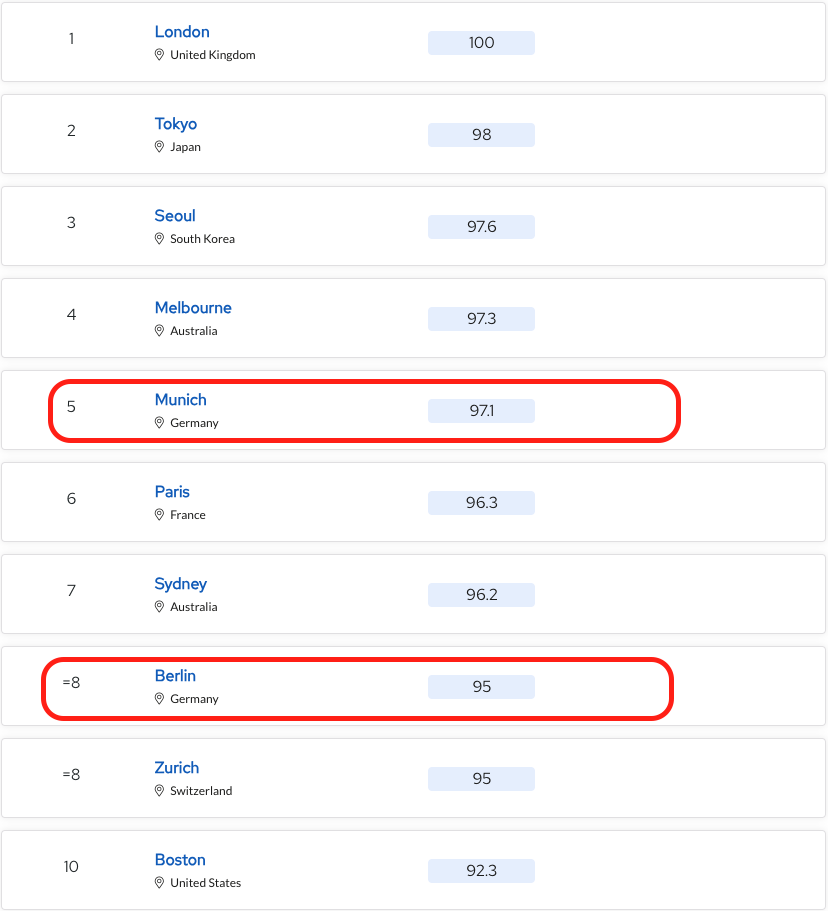Click the pin icon next to United States
The image size is (828, 911).
(159, 883)
